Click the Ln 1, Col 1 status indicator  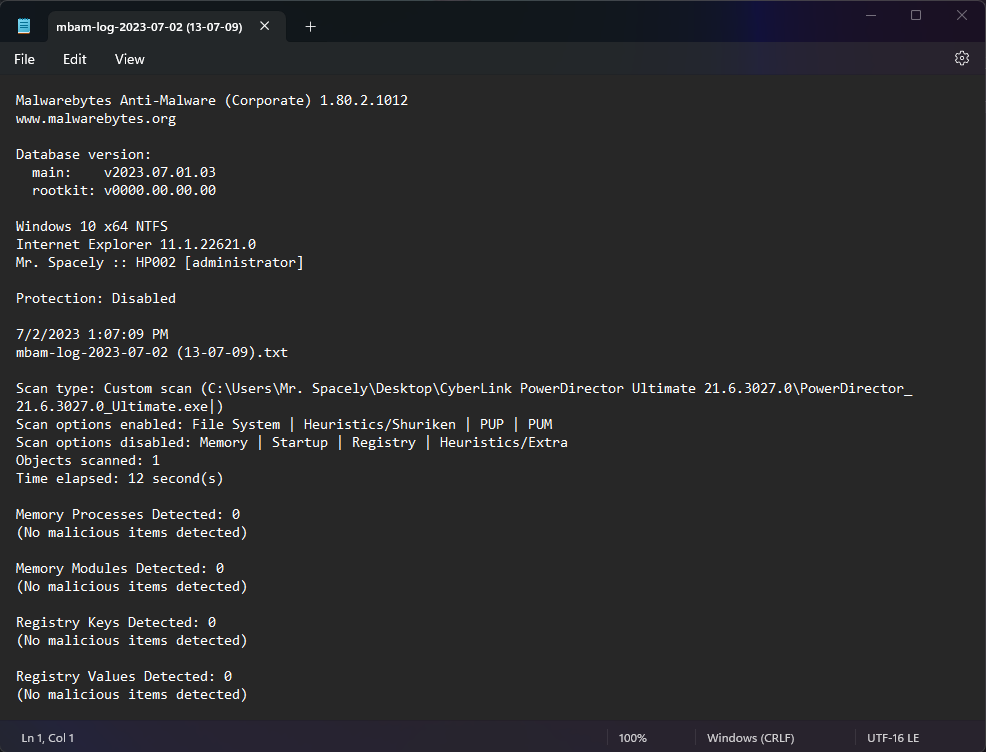point(48,738)
